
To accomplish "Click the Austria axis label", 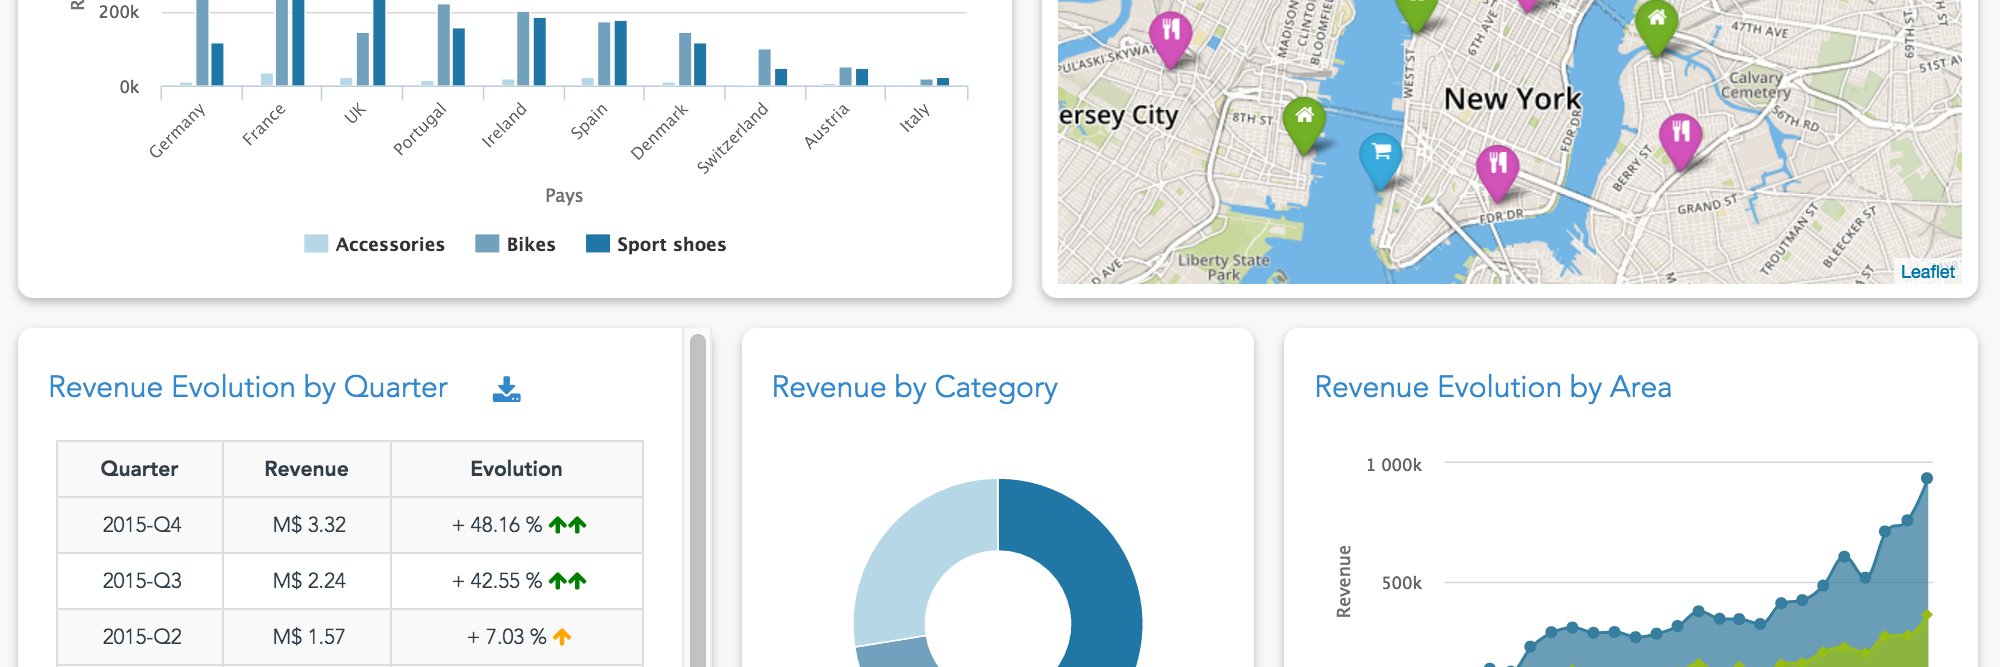I will [827, 126].
